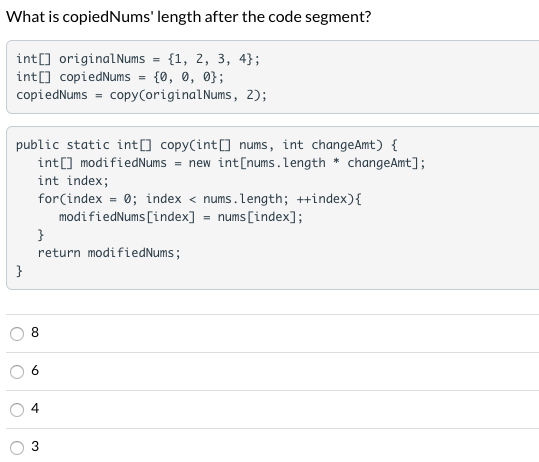Select the radio button for answer 6
The height and width of the screenshot is (462, 539).
17,372
